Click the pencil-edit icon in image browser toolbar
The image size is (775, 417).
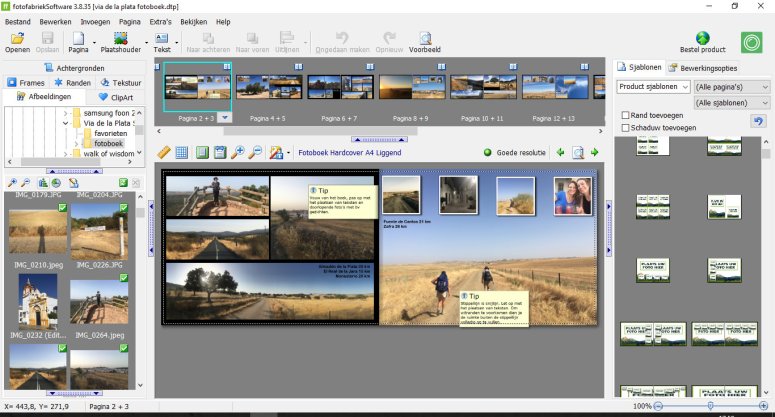pos(74,183)
